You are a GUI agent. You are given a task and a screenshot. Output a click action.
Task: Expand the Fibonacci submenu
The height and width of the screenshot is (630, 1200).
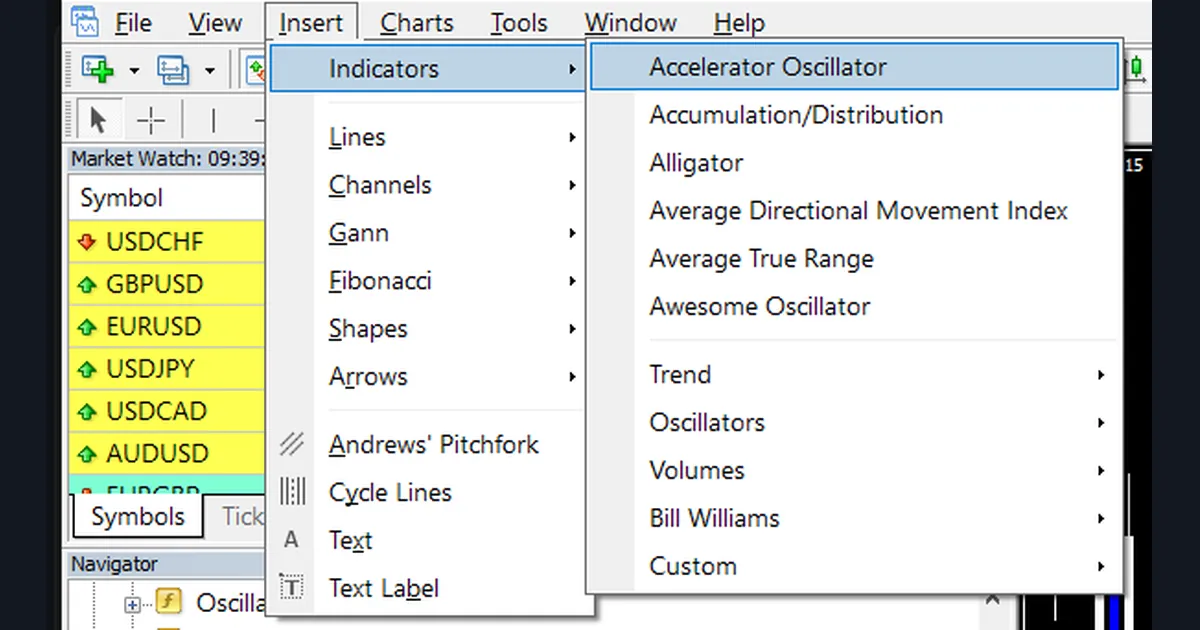point(572,281)
